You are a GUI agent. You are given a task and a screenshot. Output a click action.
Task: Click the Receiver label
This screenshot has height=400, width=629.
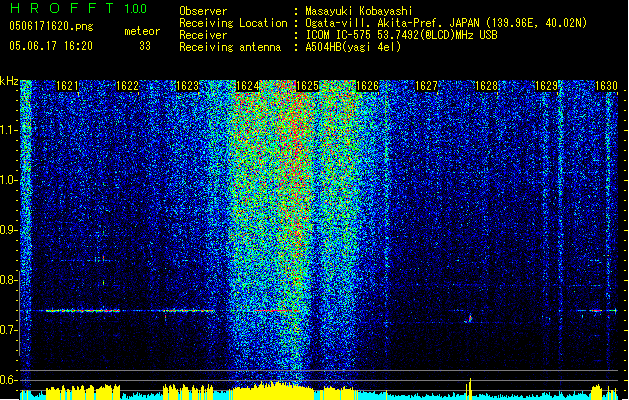(203, 35)
